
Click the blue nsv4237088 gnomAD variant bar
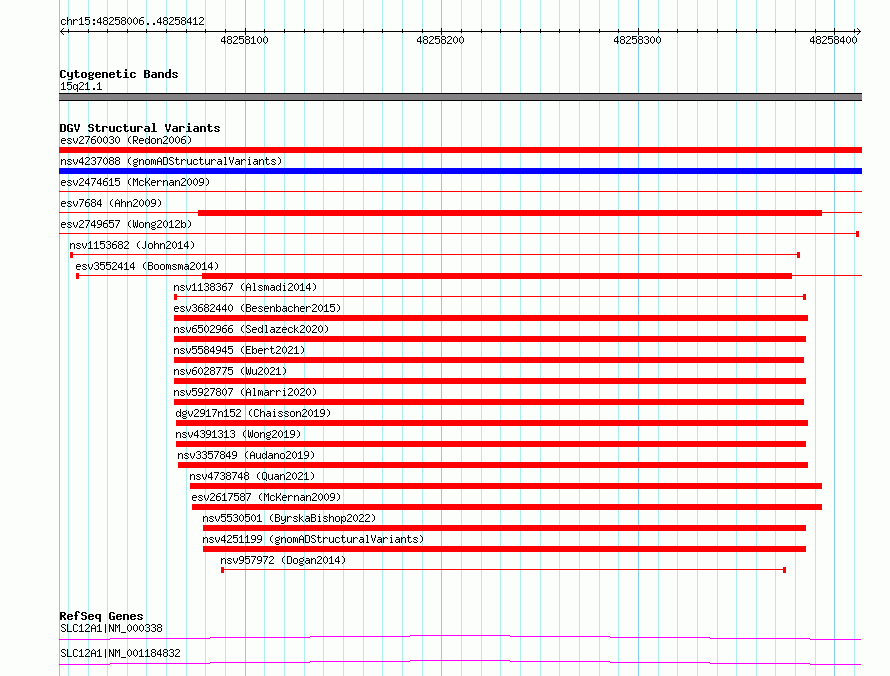pos(460,171)
